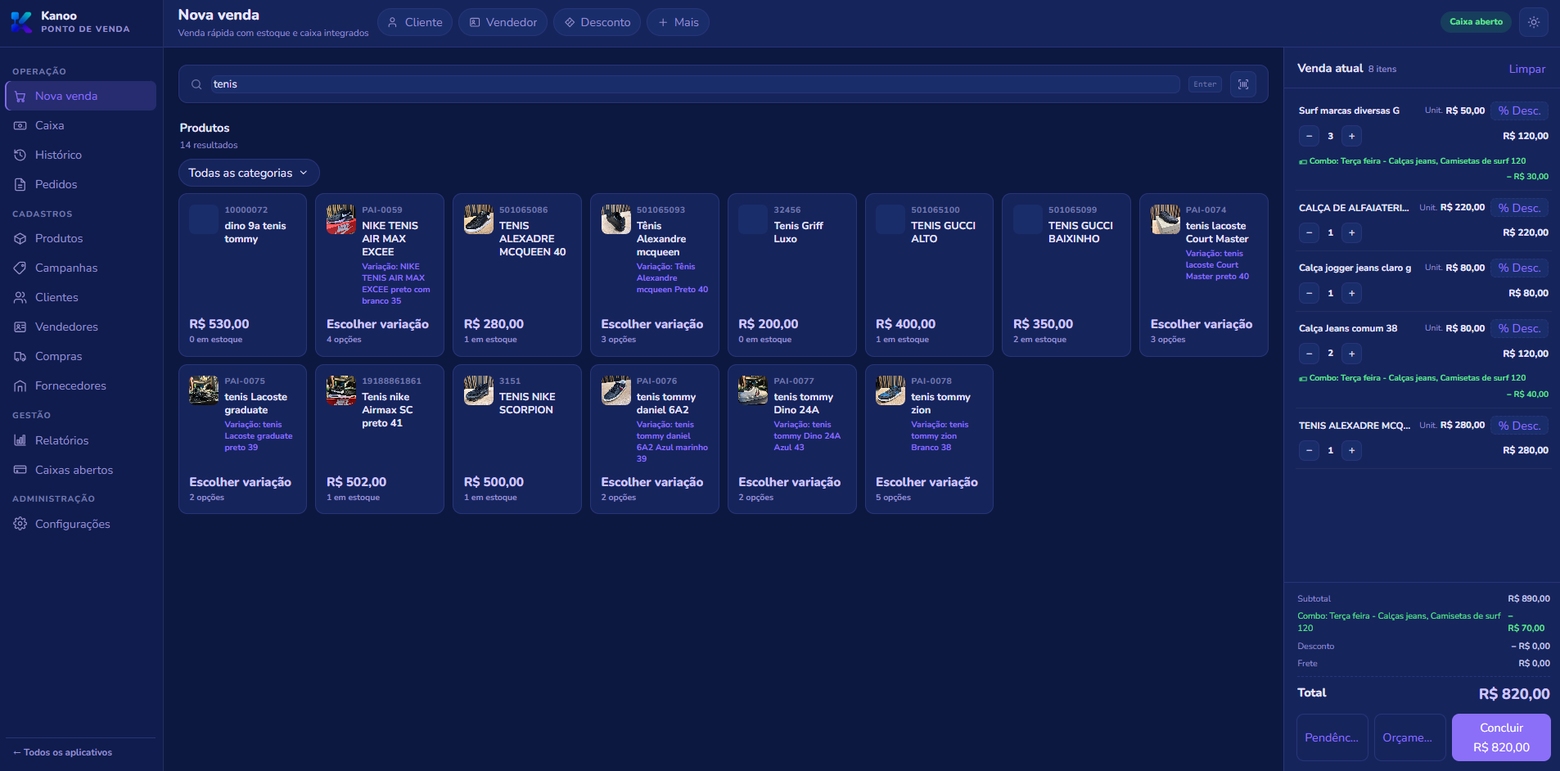
Task: Click the Orçamento button
Action: (x=1409, y=738)
